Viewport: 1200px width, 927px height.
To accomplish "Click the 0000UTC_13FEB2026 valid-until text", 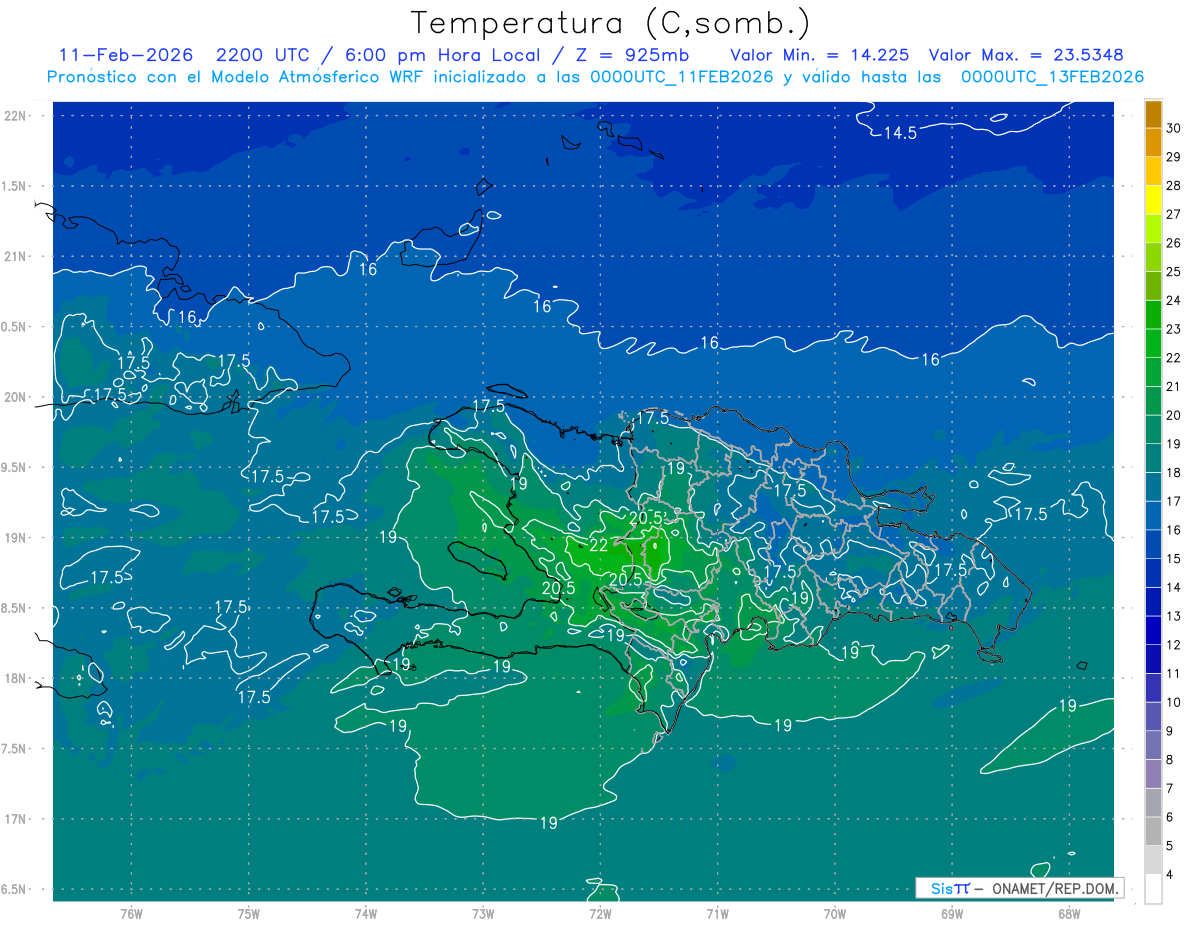I will (x=1052, y=77).
